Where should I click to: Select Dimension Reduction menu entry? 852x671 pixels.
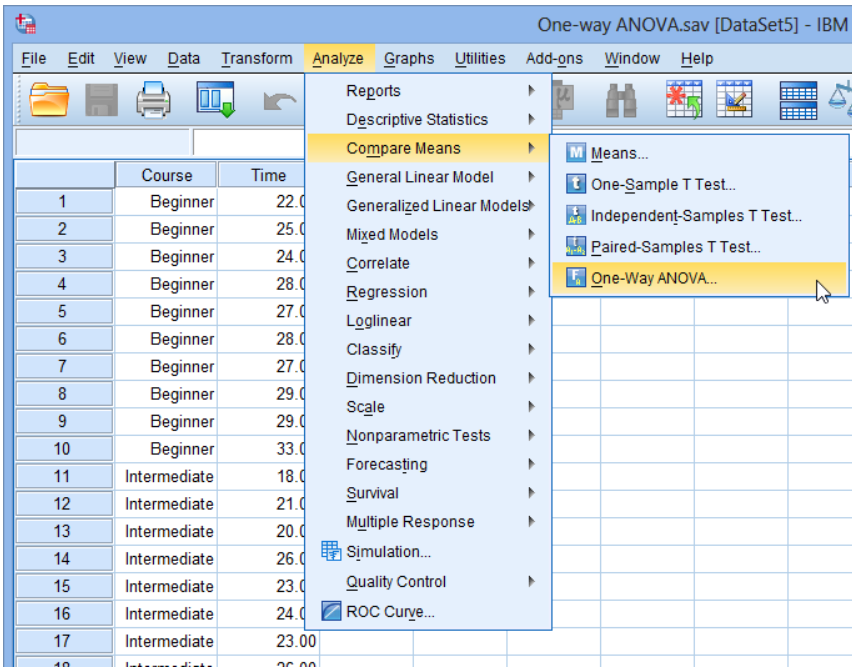tap(428, 378)
